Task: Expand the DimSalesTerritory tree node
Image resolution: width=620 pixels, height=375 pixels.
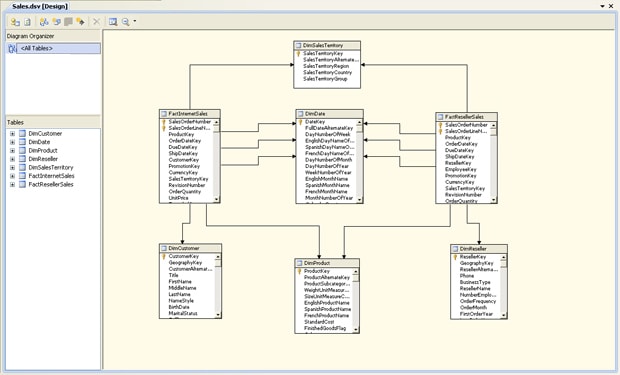Action: (12, 168)
